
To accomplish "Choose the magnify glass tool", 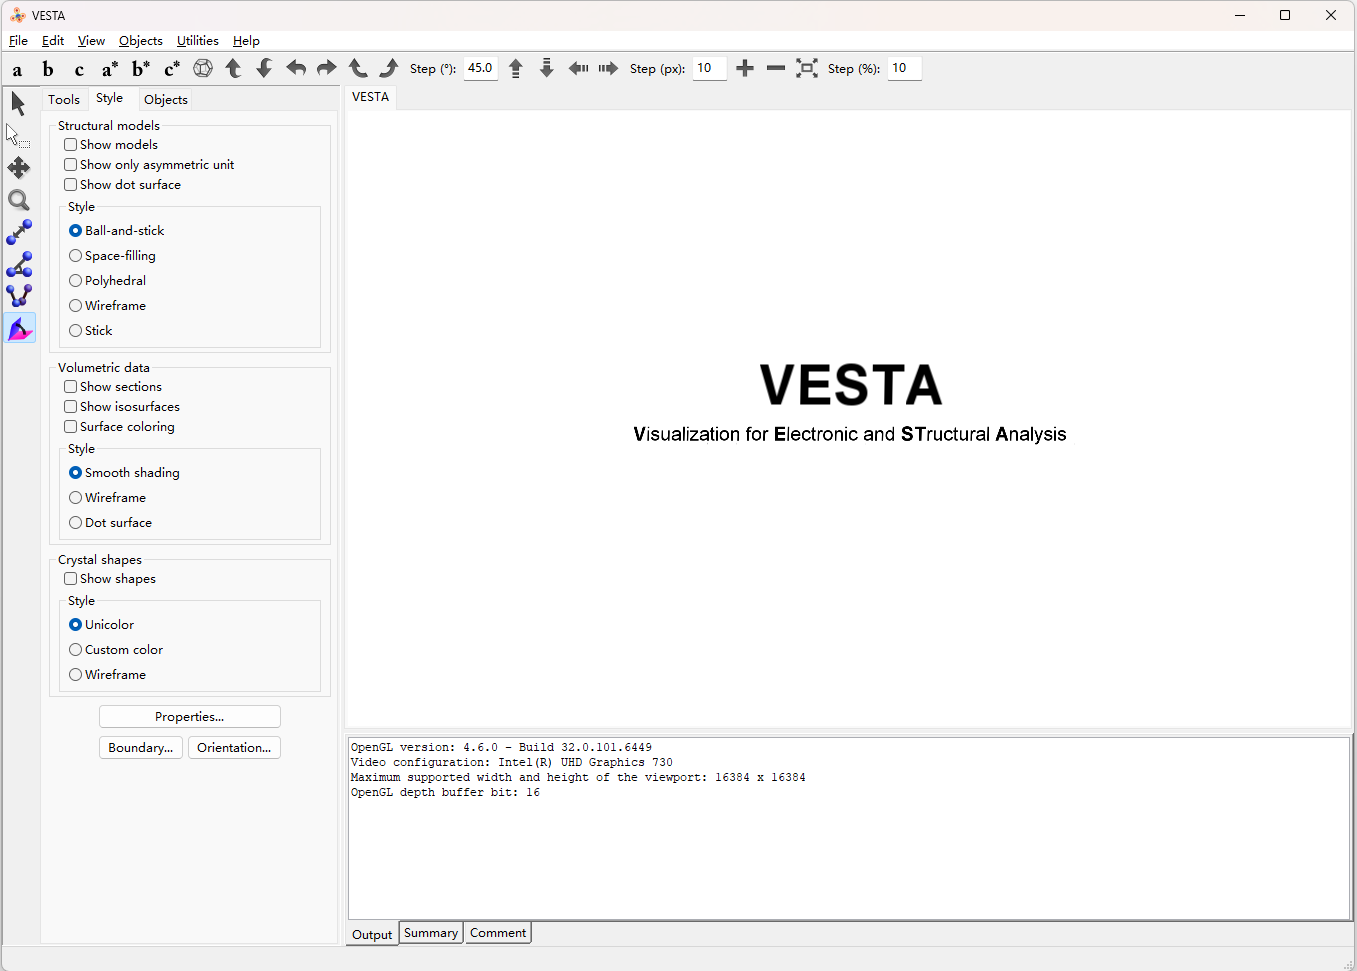I will point(19,200).
